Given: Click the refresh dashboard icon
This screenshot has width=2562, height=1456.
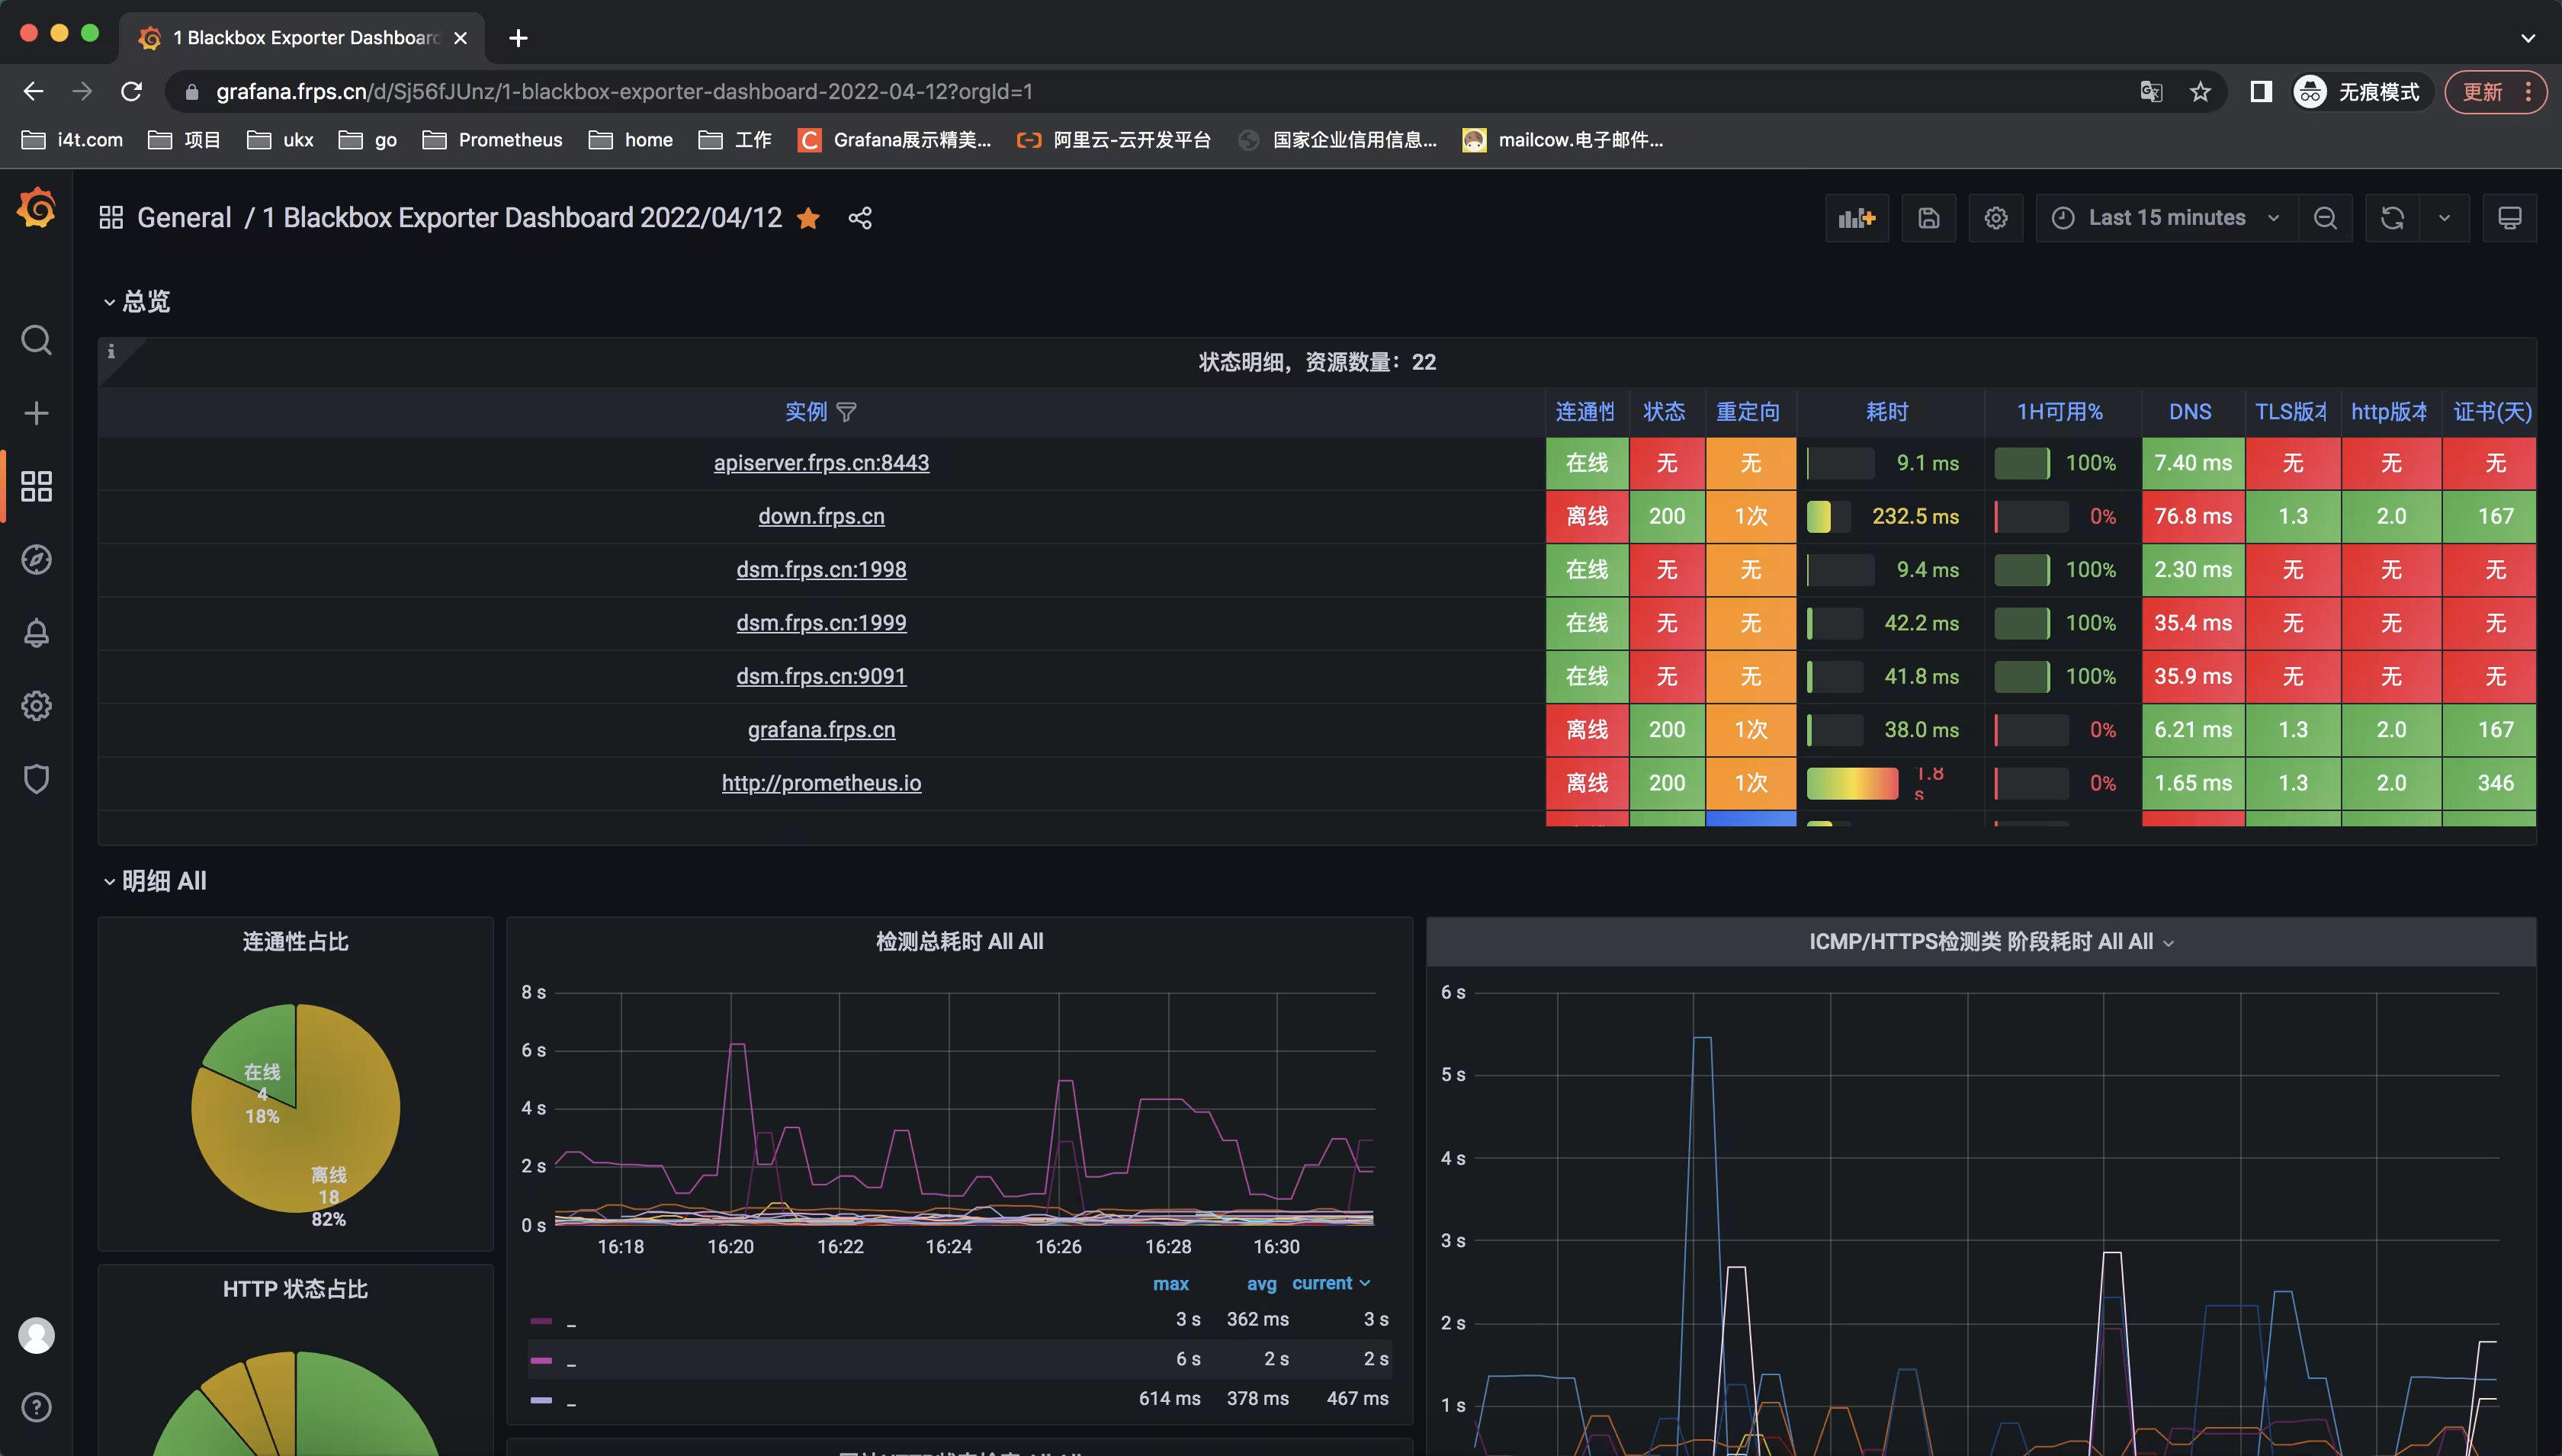Looking at the screenshot, I should 2392,218.
